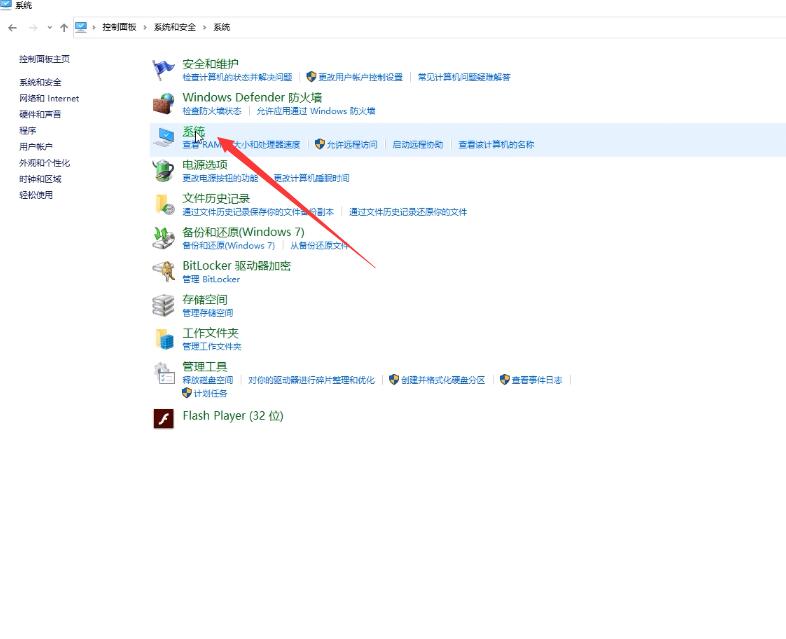
Task: Open the 安全和维护 heading
Action: [x=211, y=64]
